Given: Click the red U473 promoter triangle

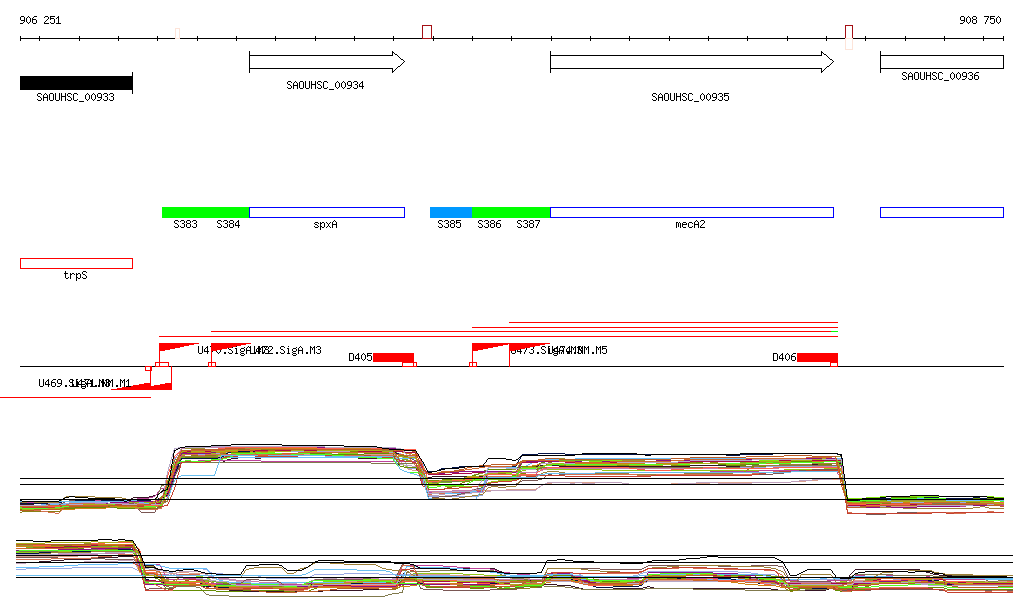Looking at the screenshot, I should [x=490, y=348].
